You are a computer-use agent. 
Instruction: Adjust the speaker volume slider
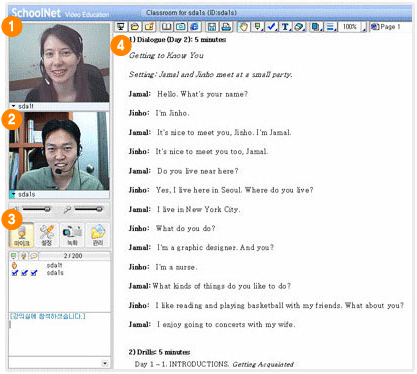[x=36, y=209]
